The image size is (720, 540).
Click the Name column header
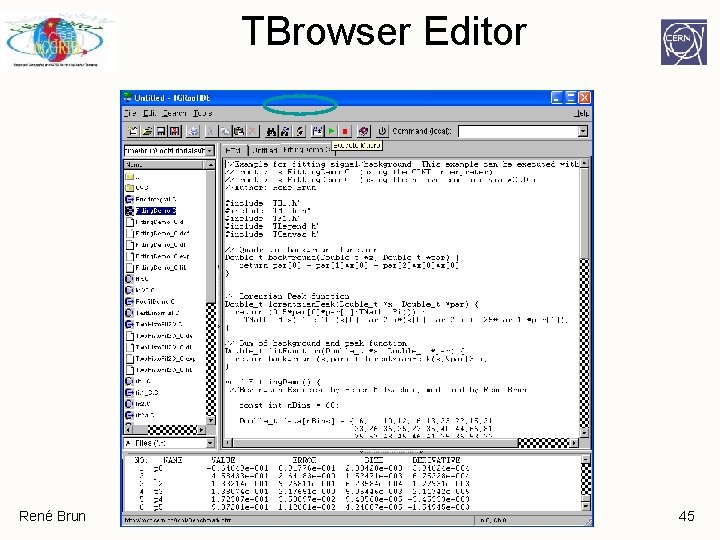164,164
